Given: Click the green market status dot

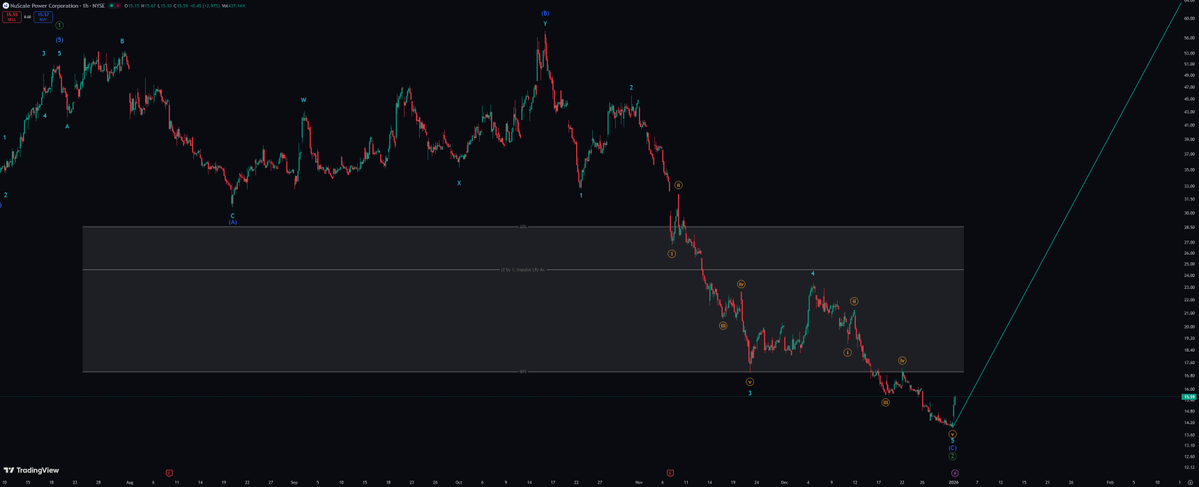Looking at the screenshot, I should pyautogui.click(x=112, y=5).
